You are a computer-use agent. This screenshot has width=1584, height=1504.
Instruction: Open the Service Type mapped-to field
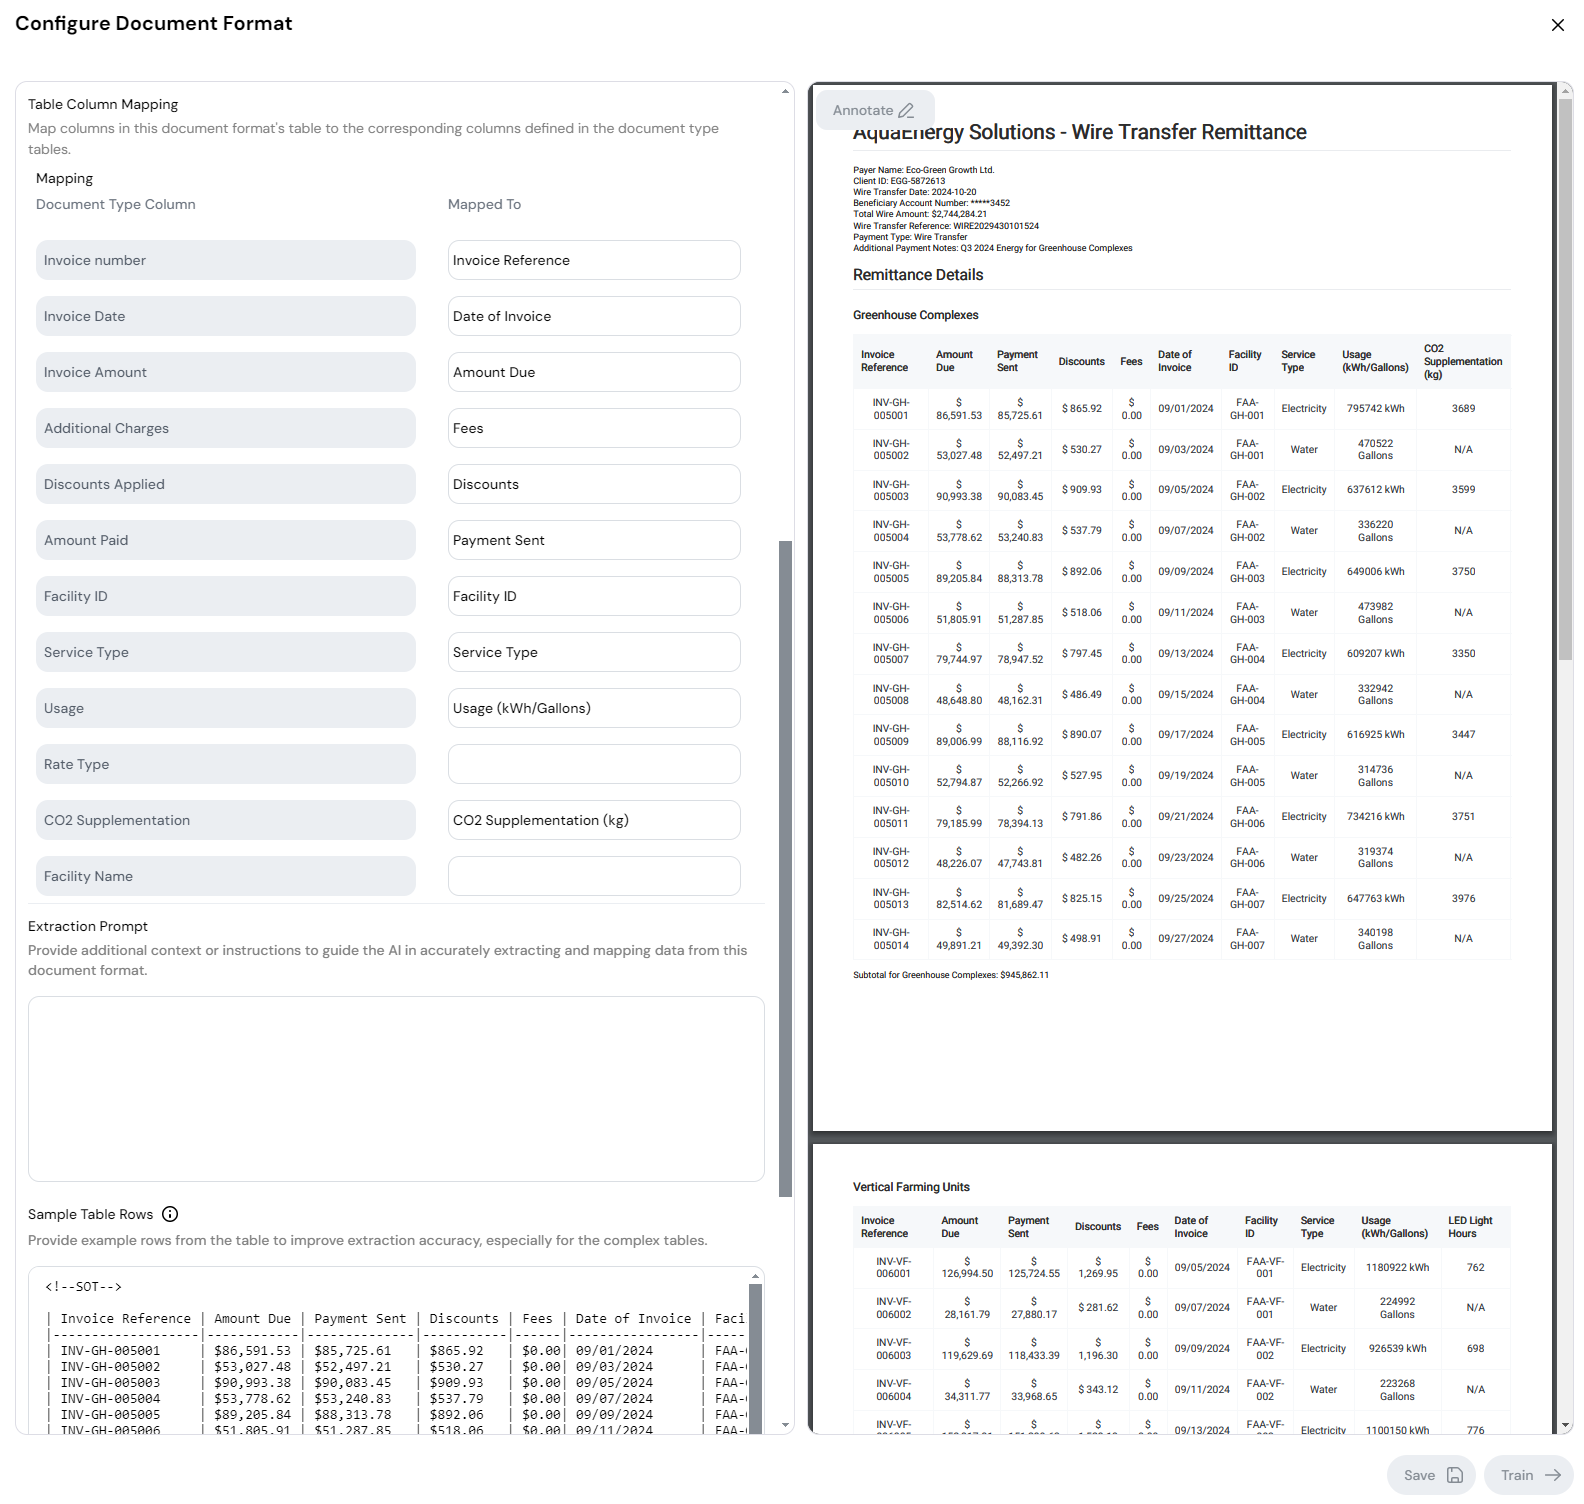(594, 652)
